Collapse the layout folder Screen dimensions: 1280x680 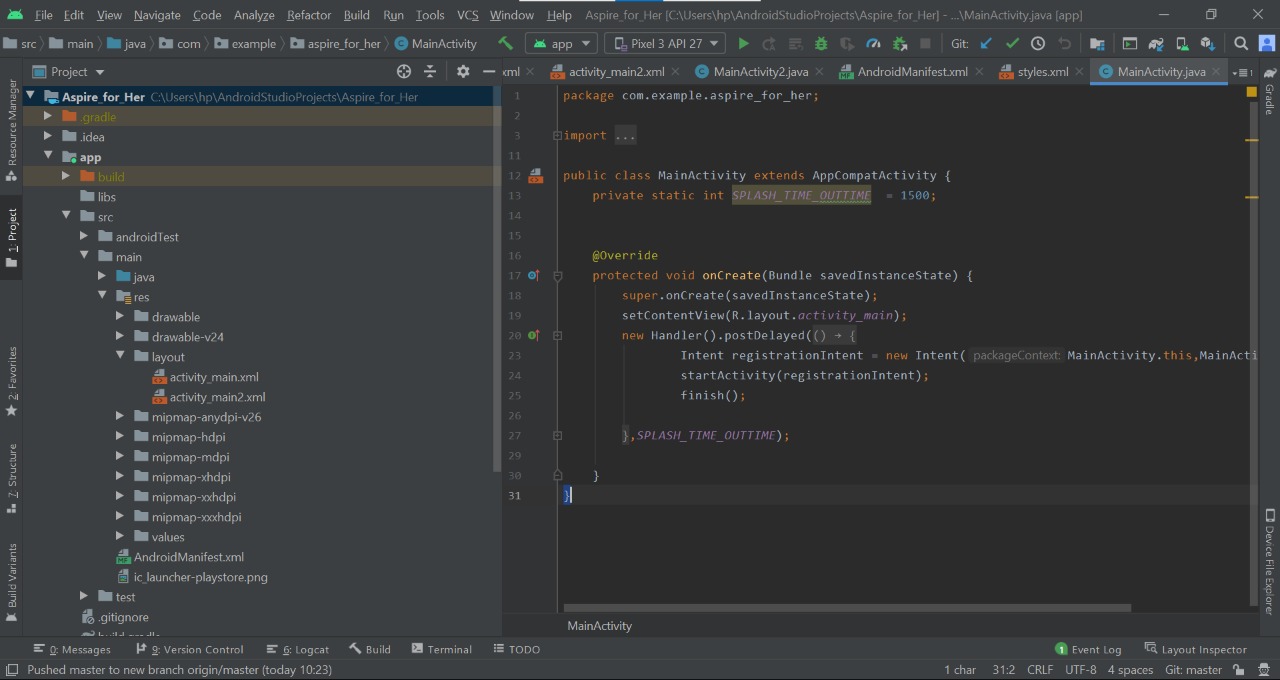coord(120,357)
